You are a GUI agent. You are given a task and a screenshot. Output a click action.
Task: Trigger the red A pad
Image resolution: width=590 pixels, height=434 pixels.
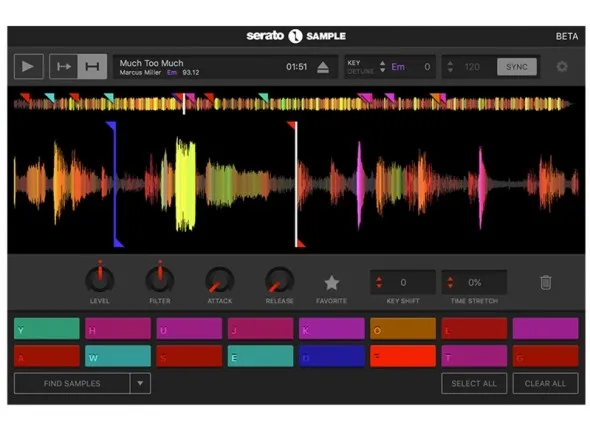coord(47,356)
